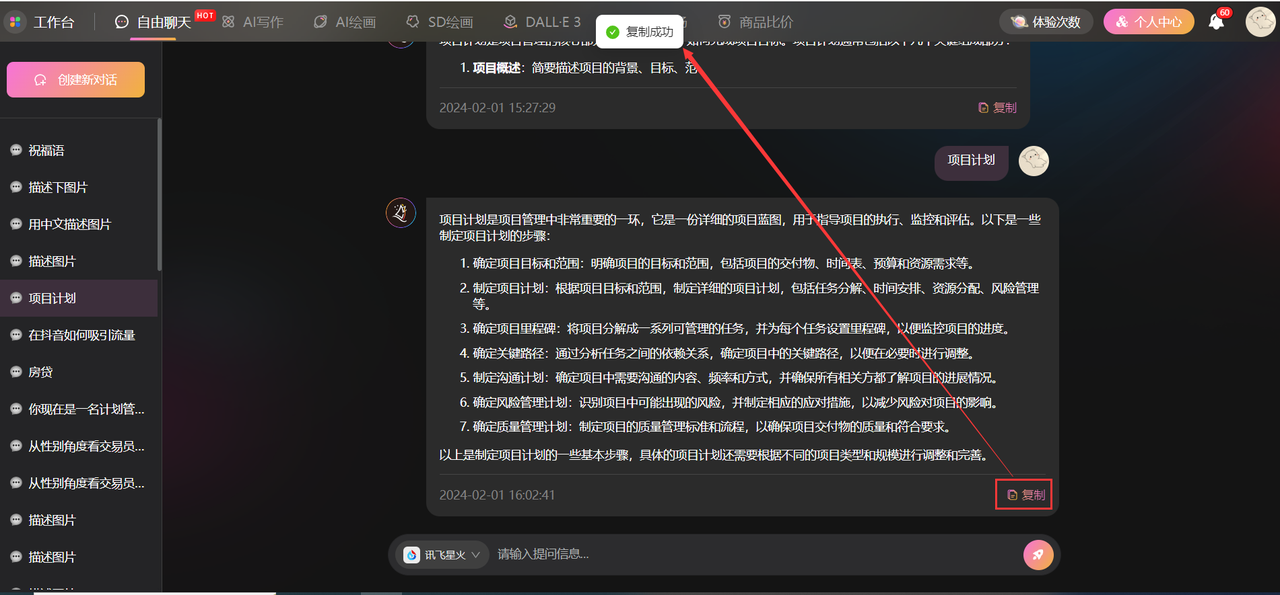
Task: Click the 个人中心 button
Action: point(1148,22)
